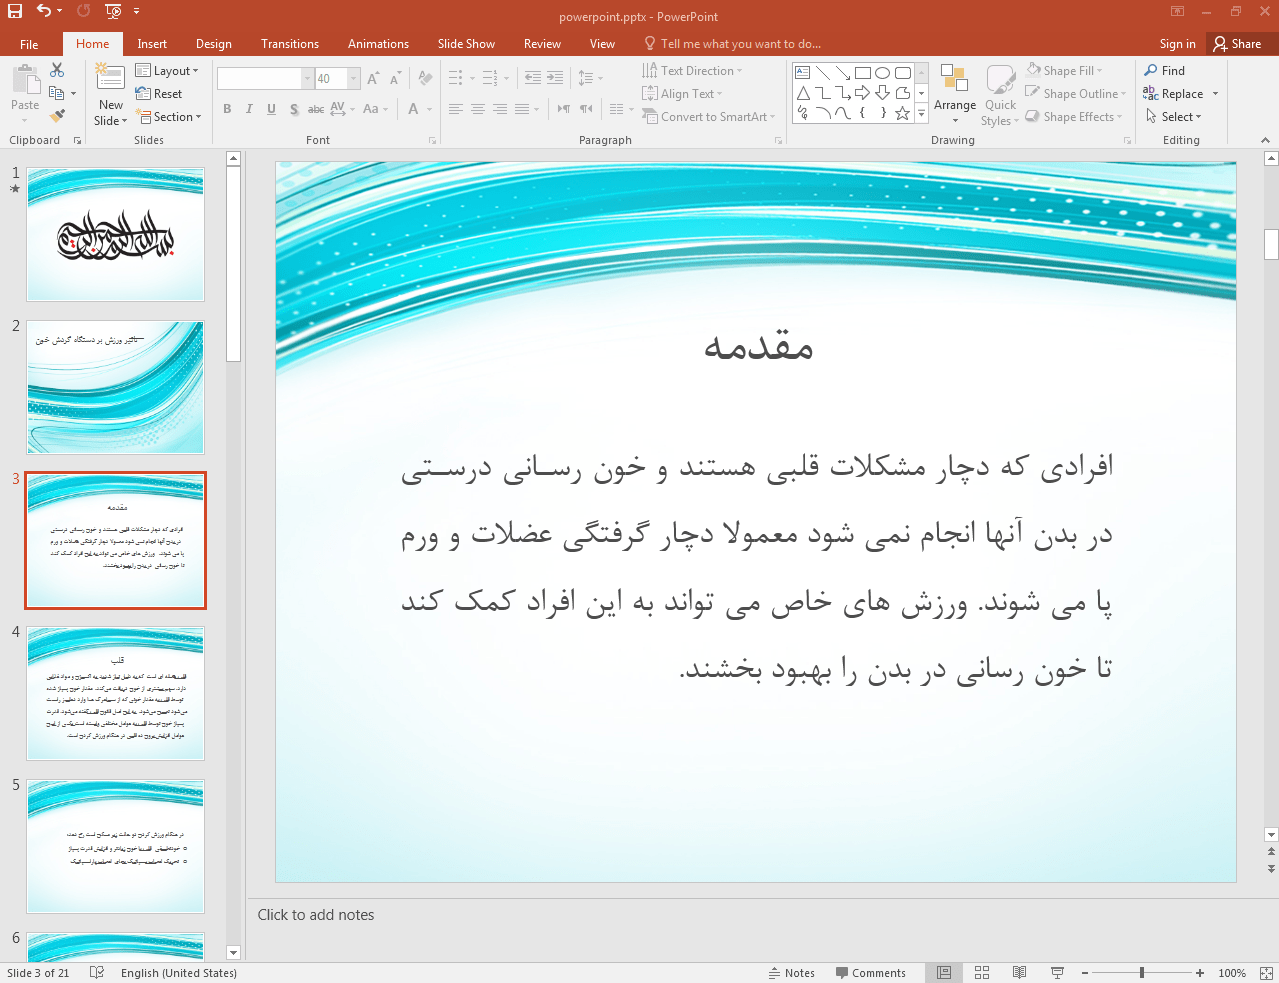Switch to the Transitions tab
Image resolution: width=1279 pixels, height=983 pixels.
pyautogui.click(x=289, y=44)
